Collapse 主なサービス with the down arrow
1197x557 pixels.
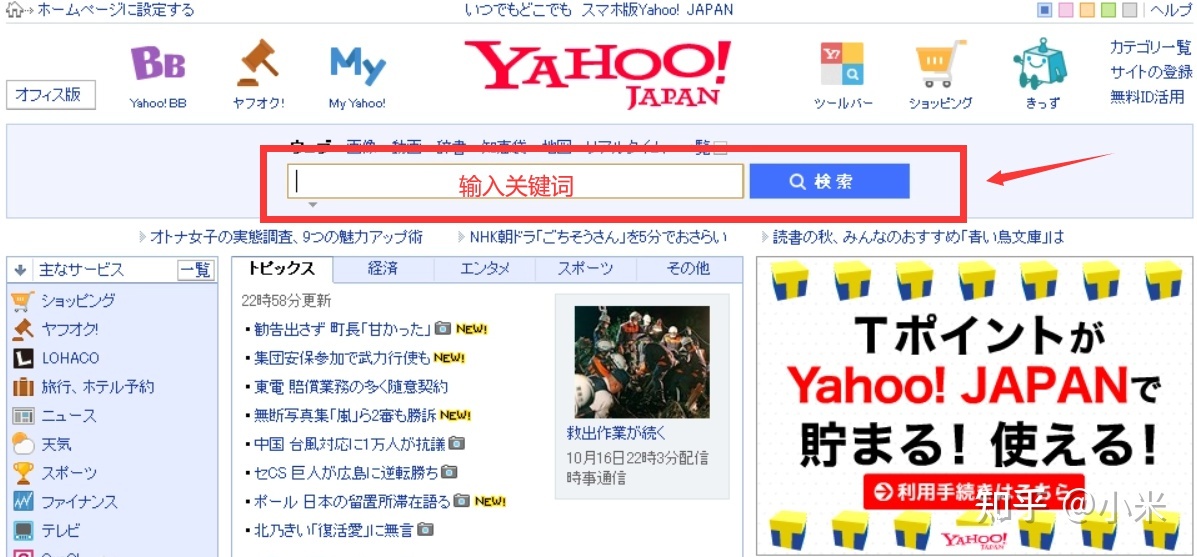21,270
